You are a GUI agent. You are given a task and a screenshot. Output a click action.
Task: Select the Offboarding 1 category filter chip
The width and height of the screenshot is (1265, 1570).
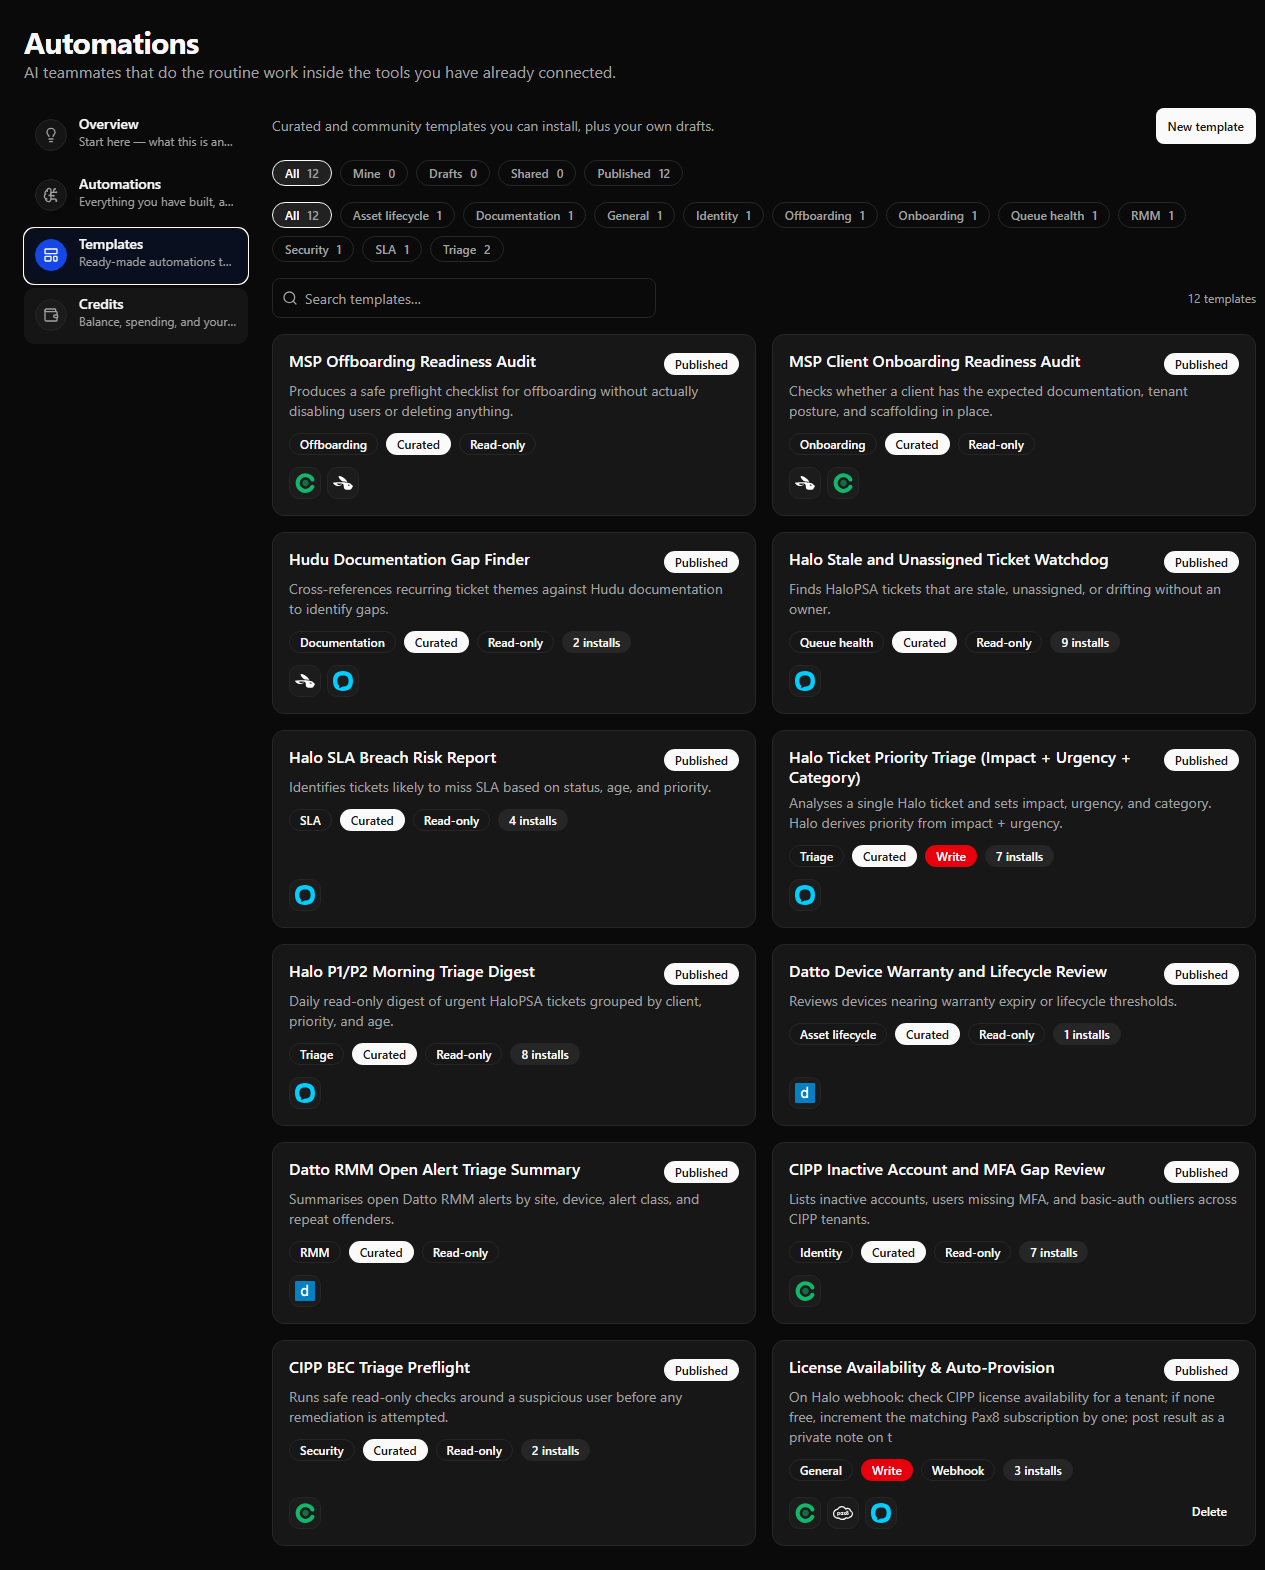pos(825,215)
